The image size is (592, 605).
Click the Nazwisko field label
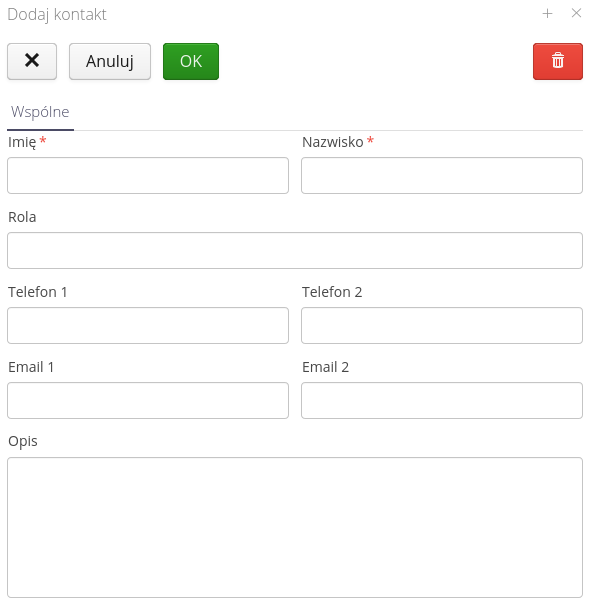333,142
